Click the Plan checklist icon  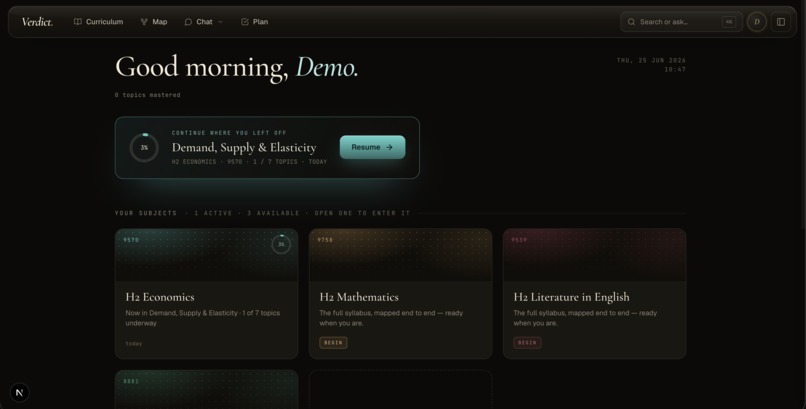tap(245, 22)
